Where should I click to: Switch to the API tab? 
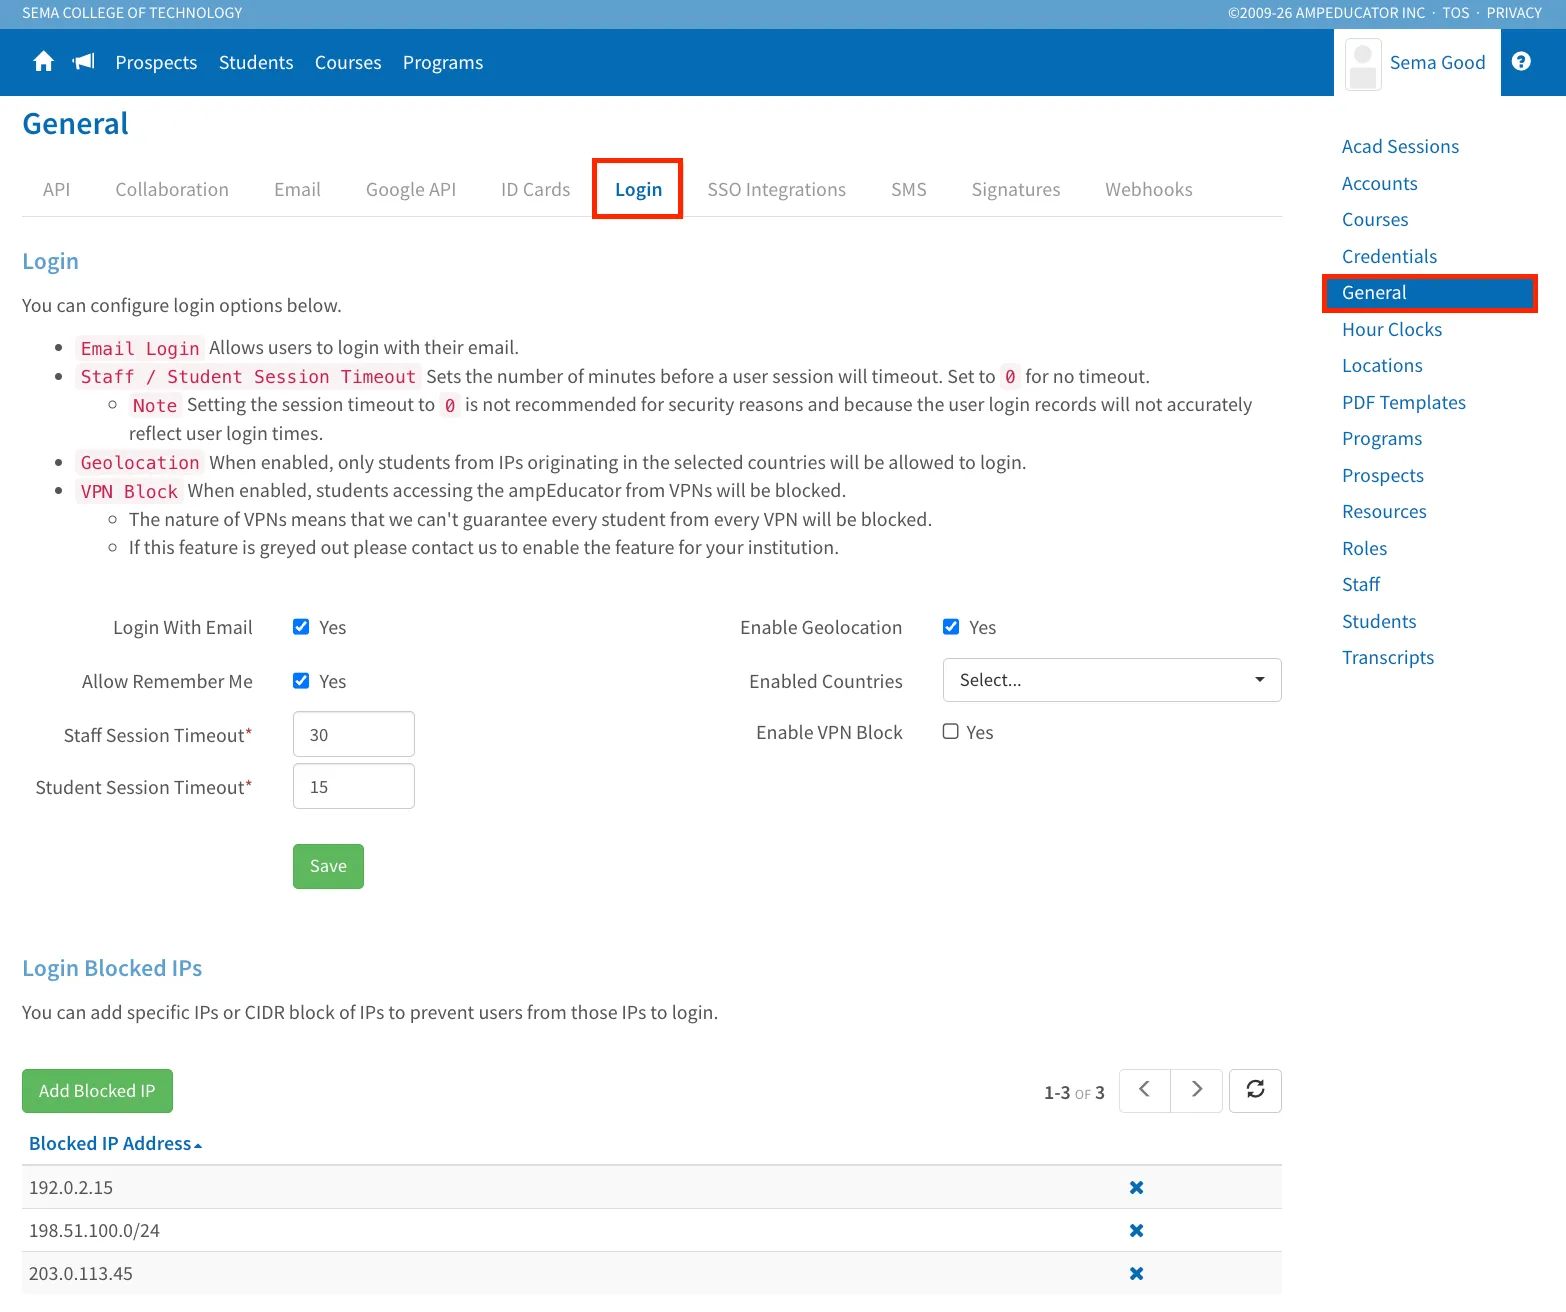click(x=56, y=190)
